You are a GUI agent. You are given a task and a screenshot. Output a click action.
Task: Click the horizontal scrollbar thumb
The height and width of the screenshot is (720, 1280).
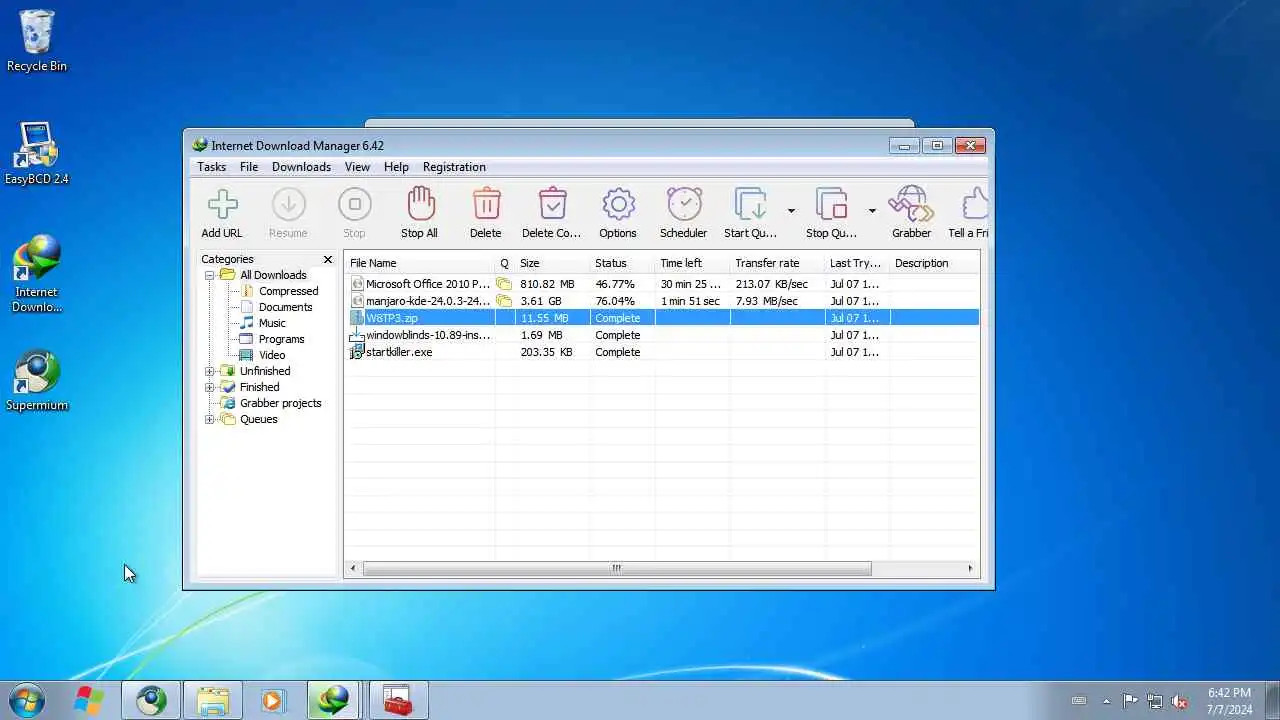click(616, 568)
